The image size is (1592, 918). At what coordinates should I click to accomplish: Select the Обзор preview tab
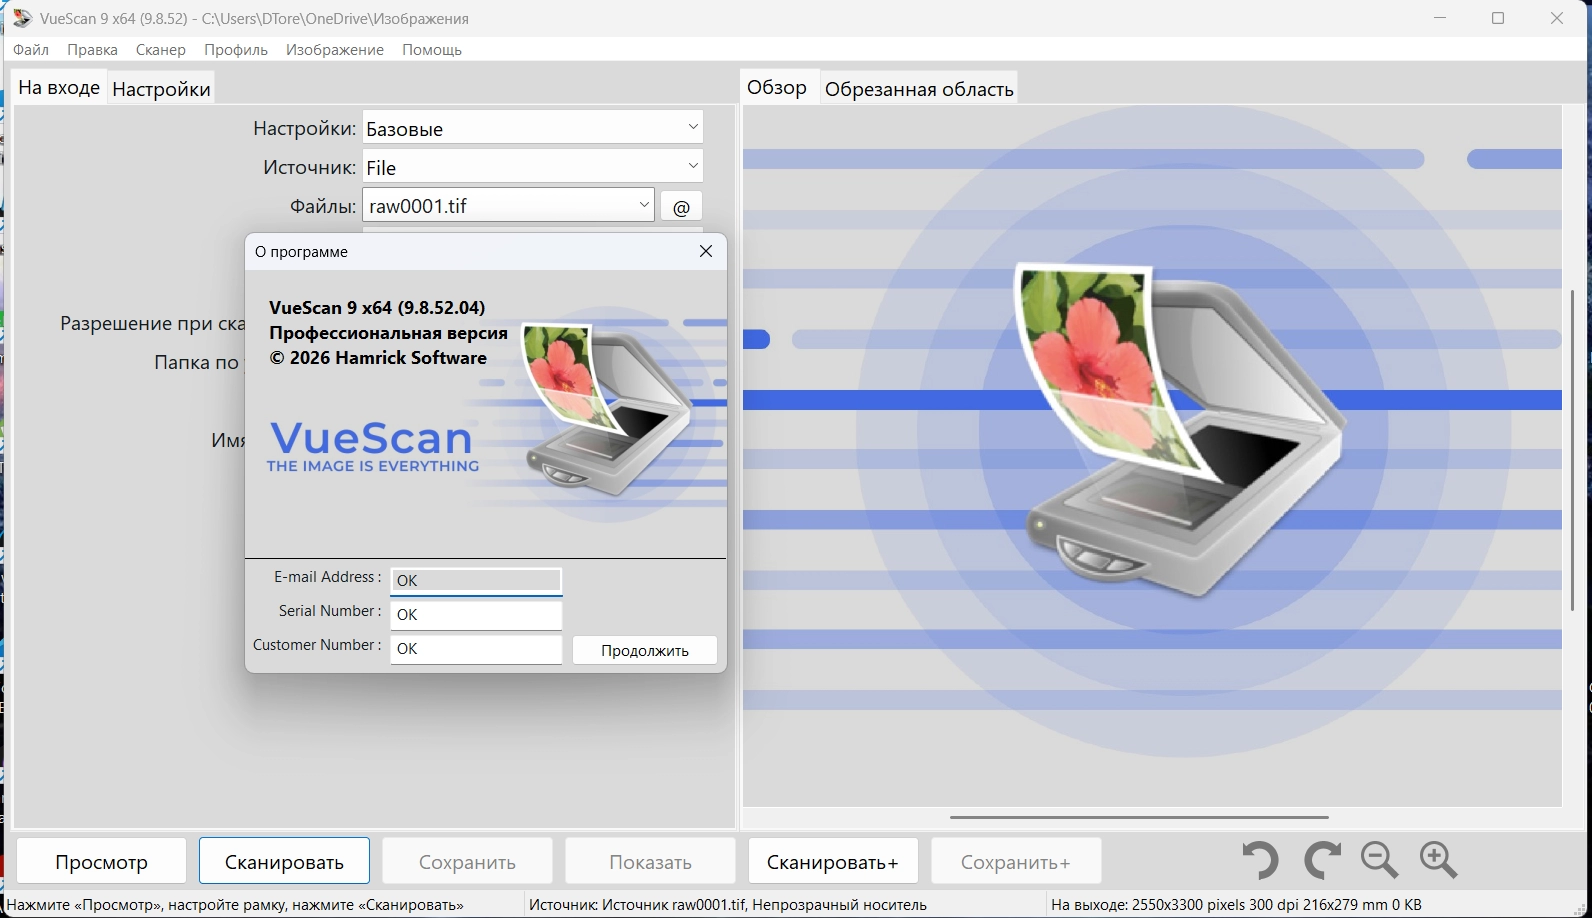coord(777,87)
